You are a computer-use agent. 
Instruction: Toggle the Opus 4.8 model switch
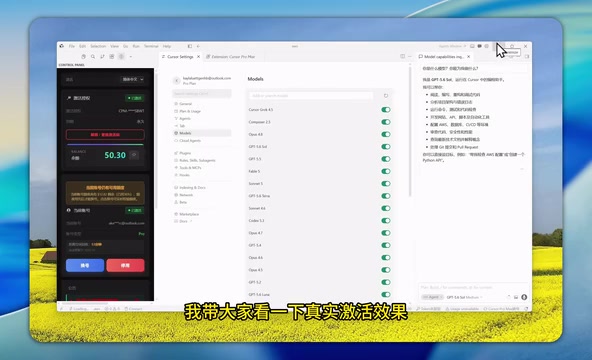pyautogui.click(x=385, y=134)
